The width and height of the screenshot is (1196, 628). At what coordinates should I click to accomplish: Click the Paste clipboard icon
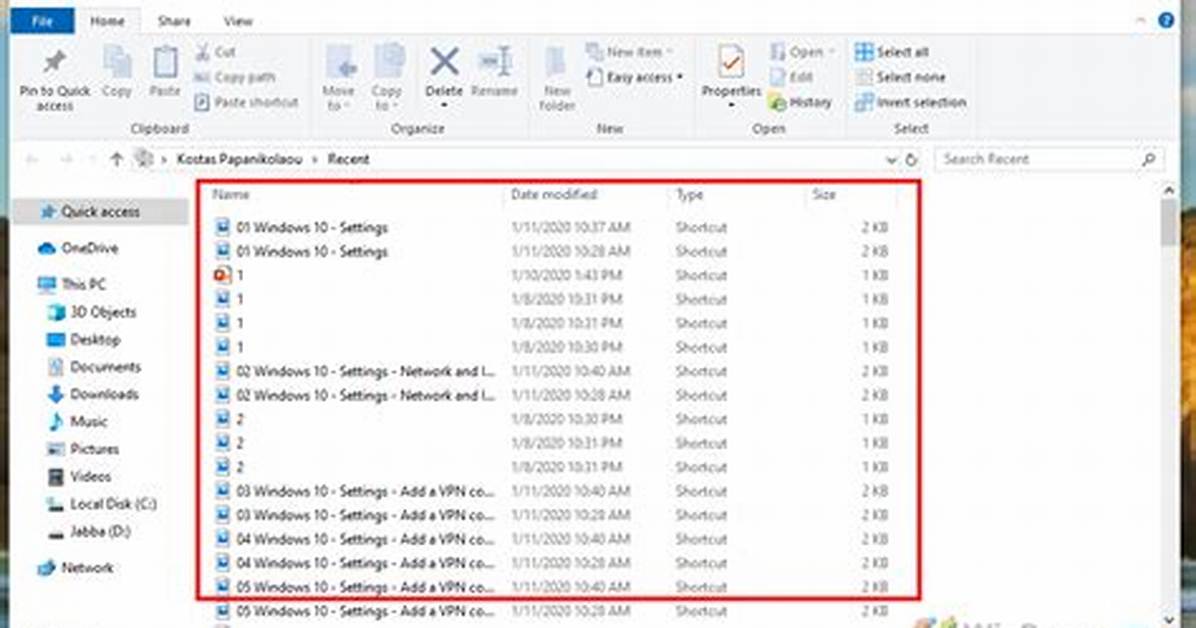pos(165,63)
